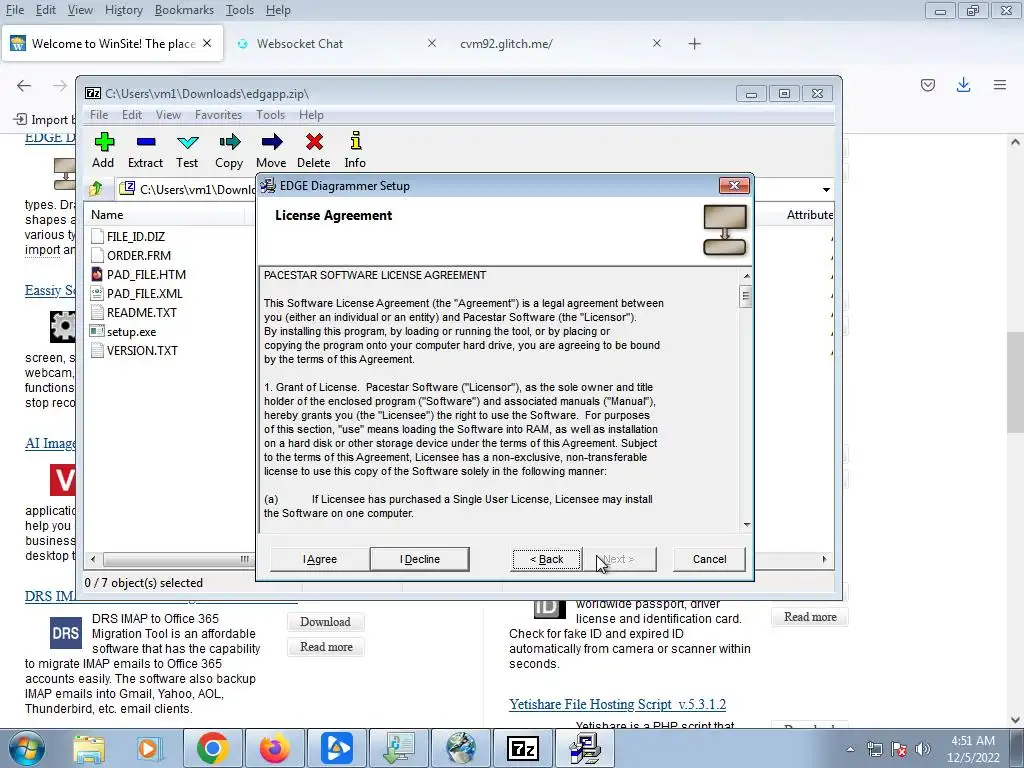Click the Test icon in 7-Zip

click(187, 150)
